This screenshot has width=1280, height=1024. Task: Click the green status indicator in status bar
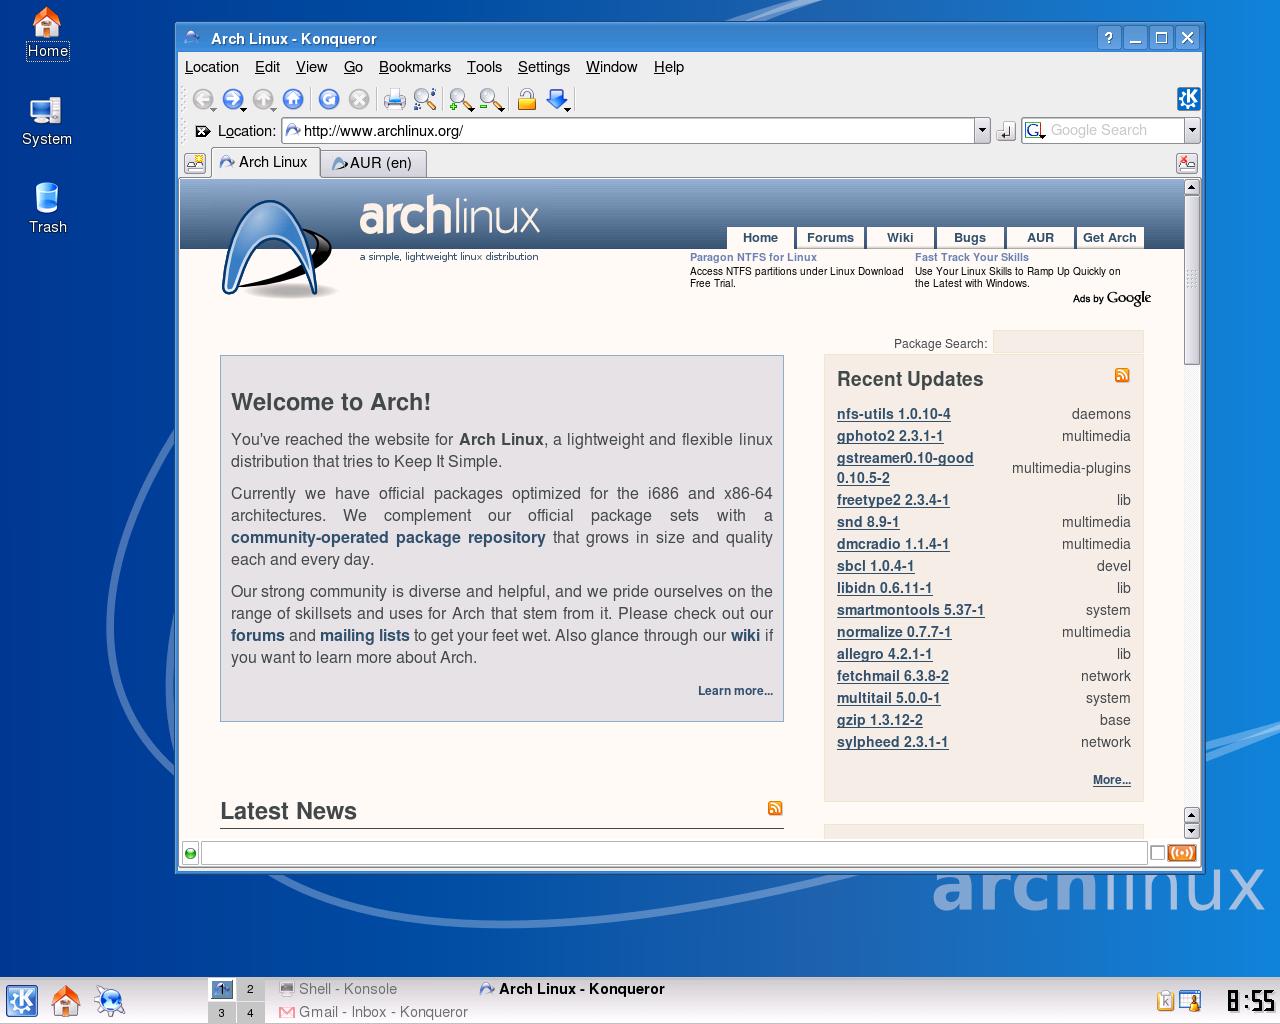(x=190, y=853)
